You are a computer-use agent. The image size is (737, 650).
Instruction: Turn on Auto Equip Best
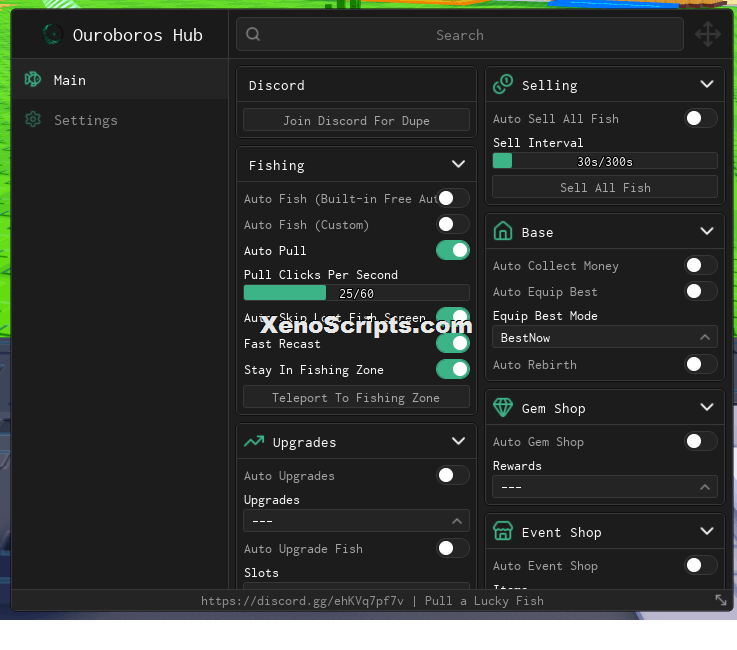[701, 291]
